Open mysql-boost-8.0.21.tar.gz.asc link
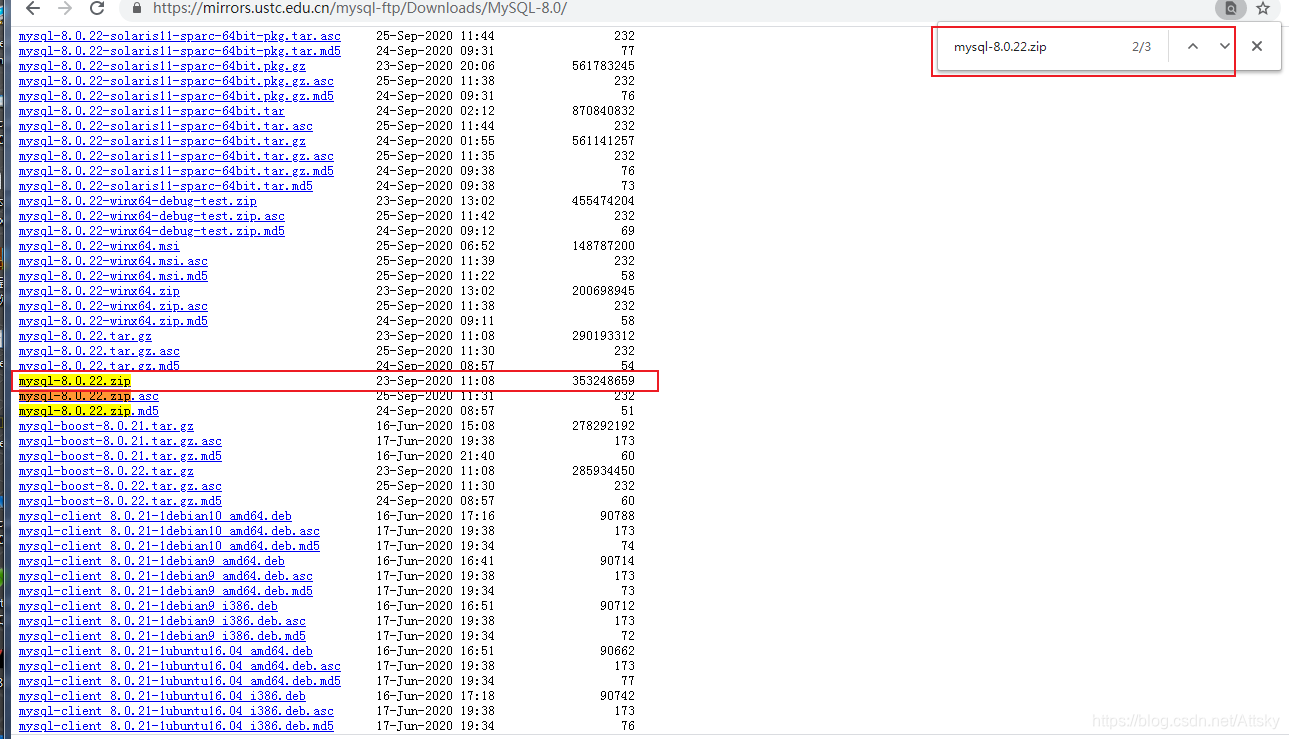1289x739 pixels. (120, 441)
